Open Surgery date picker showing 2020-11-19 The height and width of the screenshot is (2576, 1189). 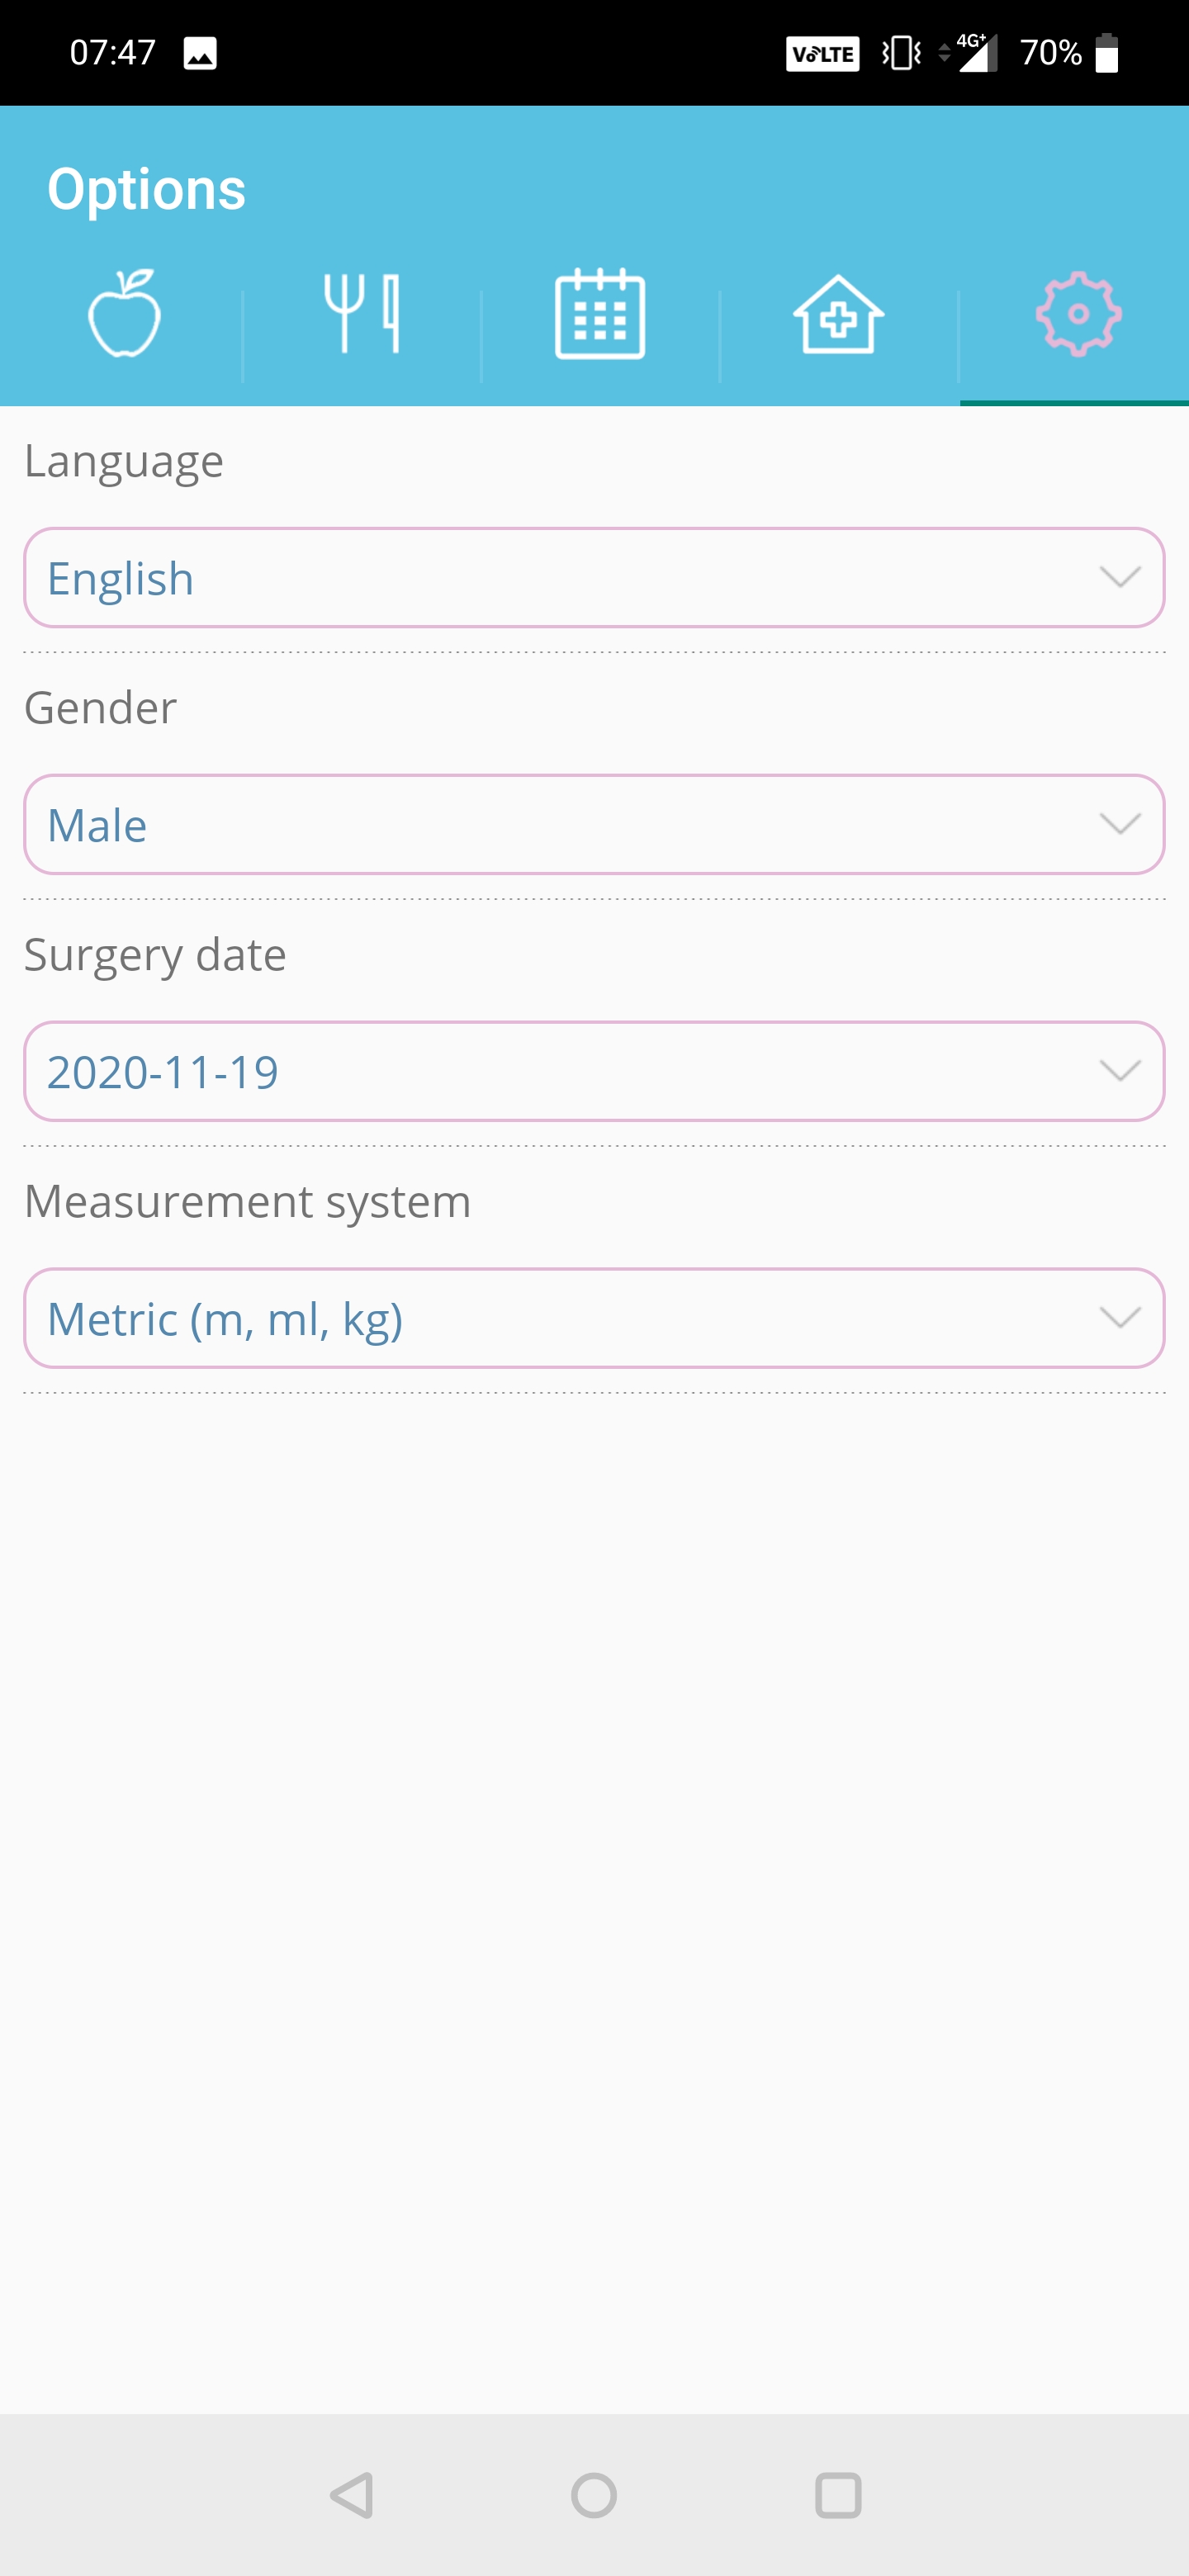[x=594, y=1072]
